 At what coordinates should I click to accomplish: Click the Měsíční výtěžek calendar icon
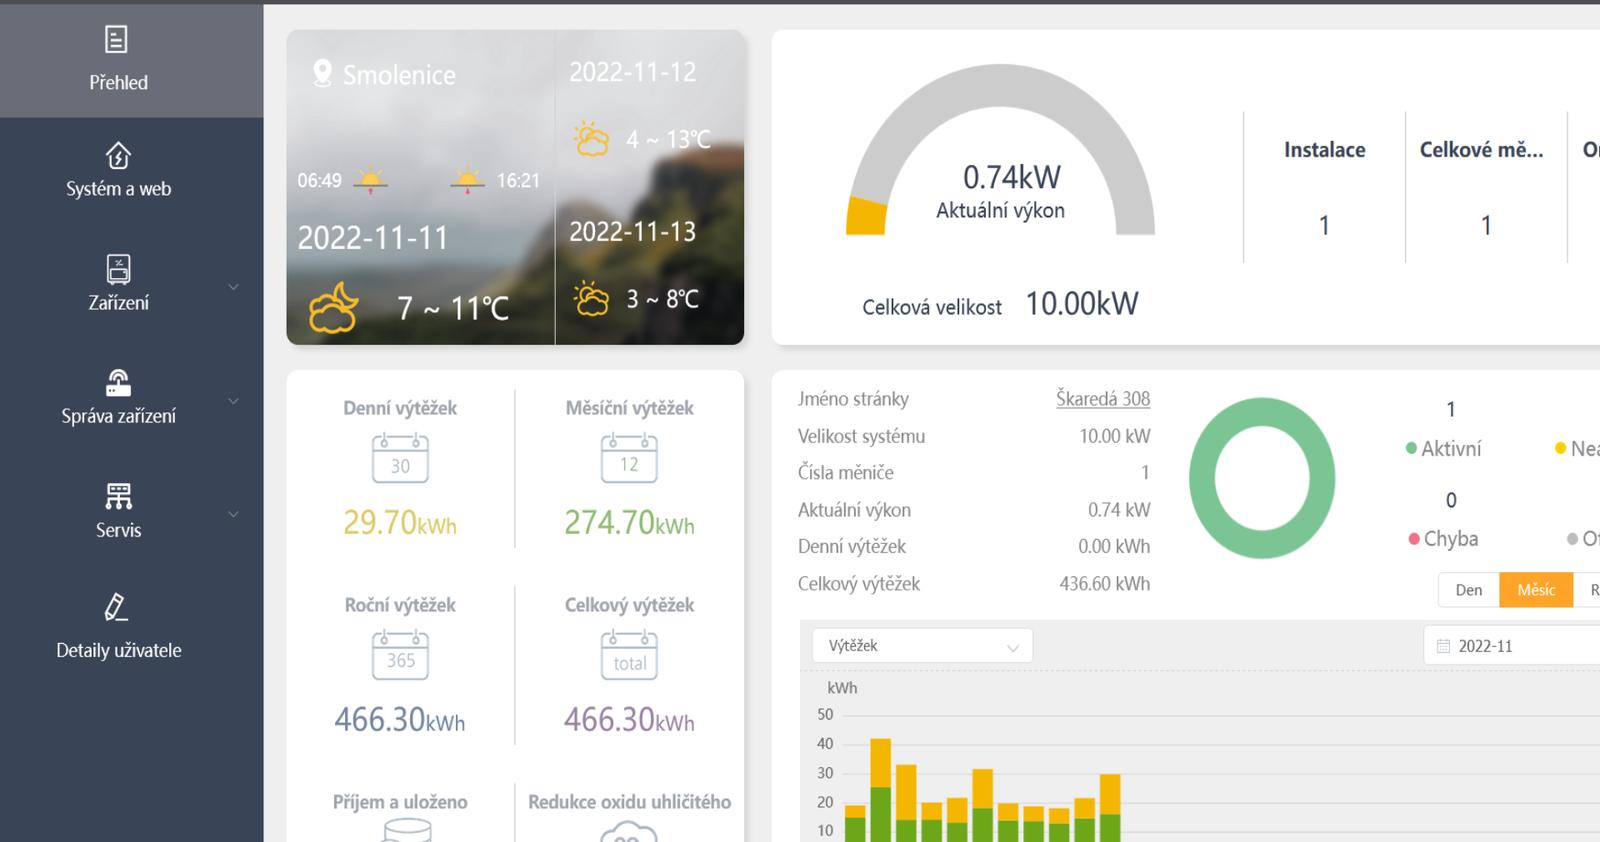tap(629, 459)
